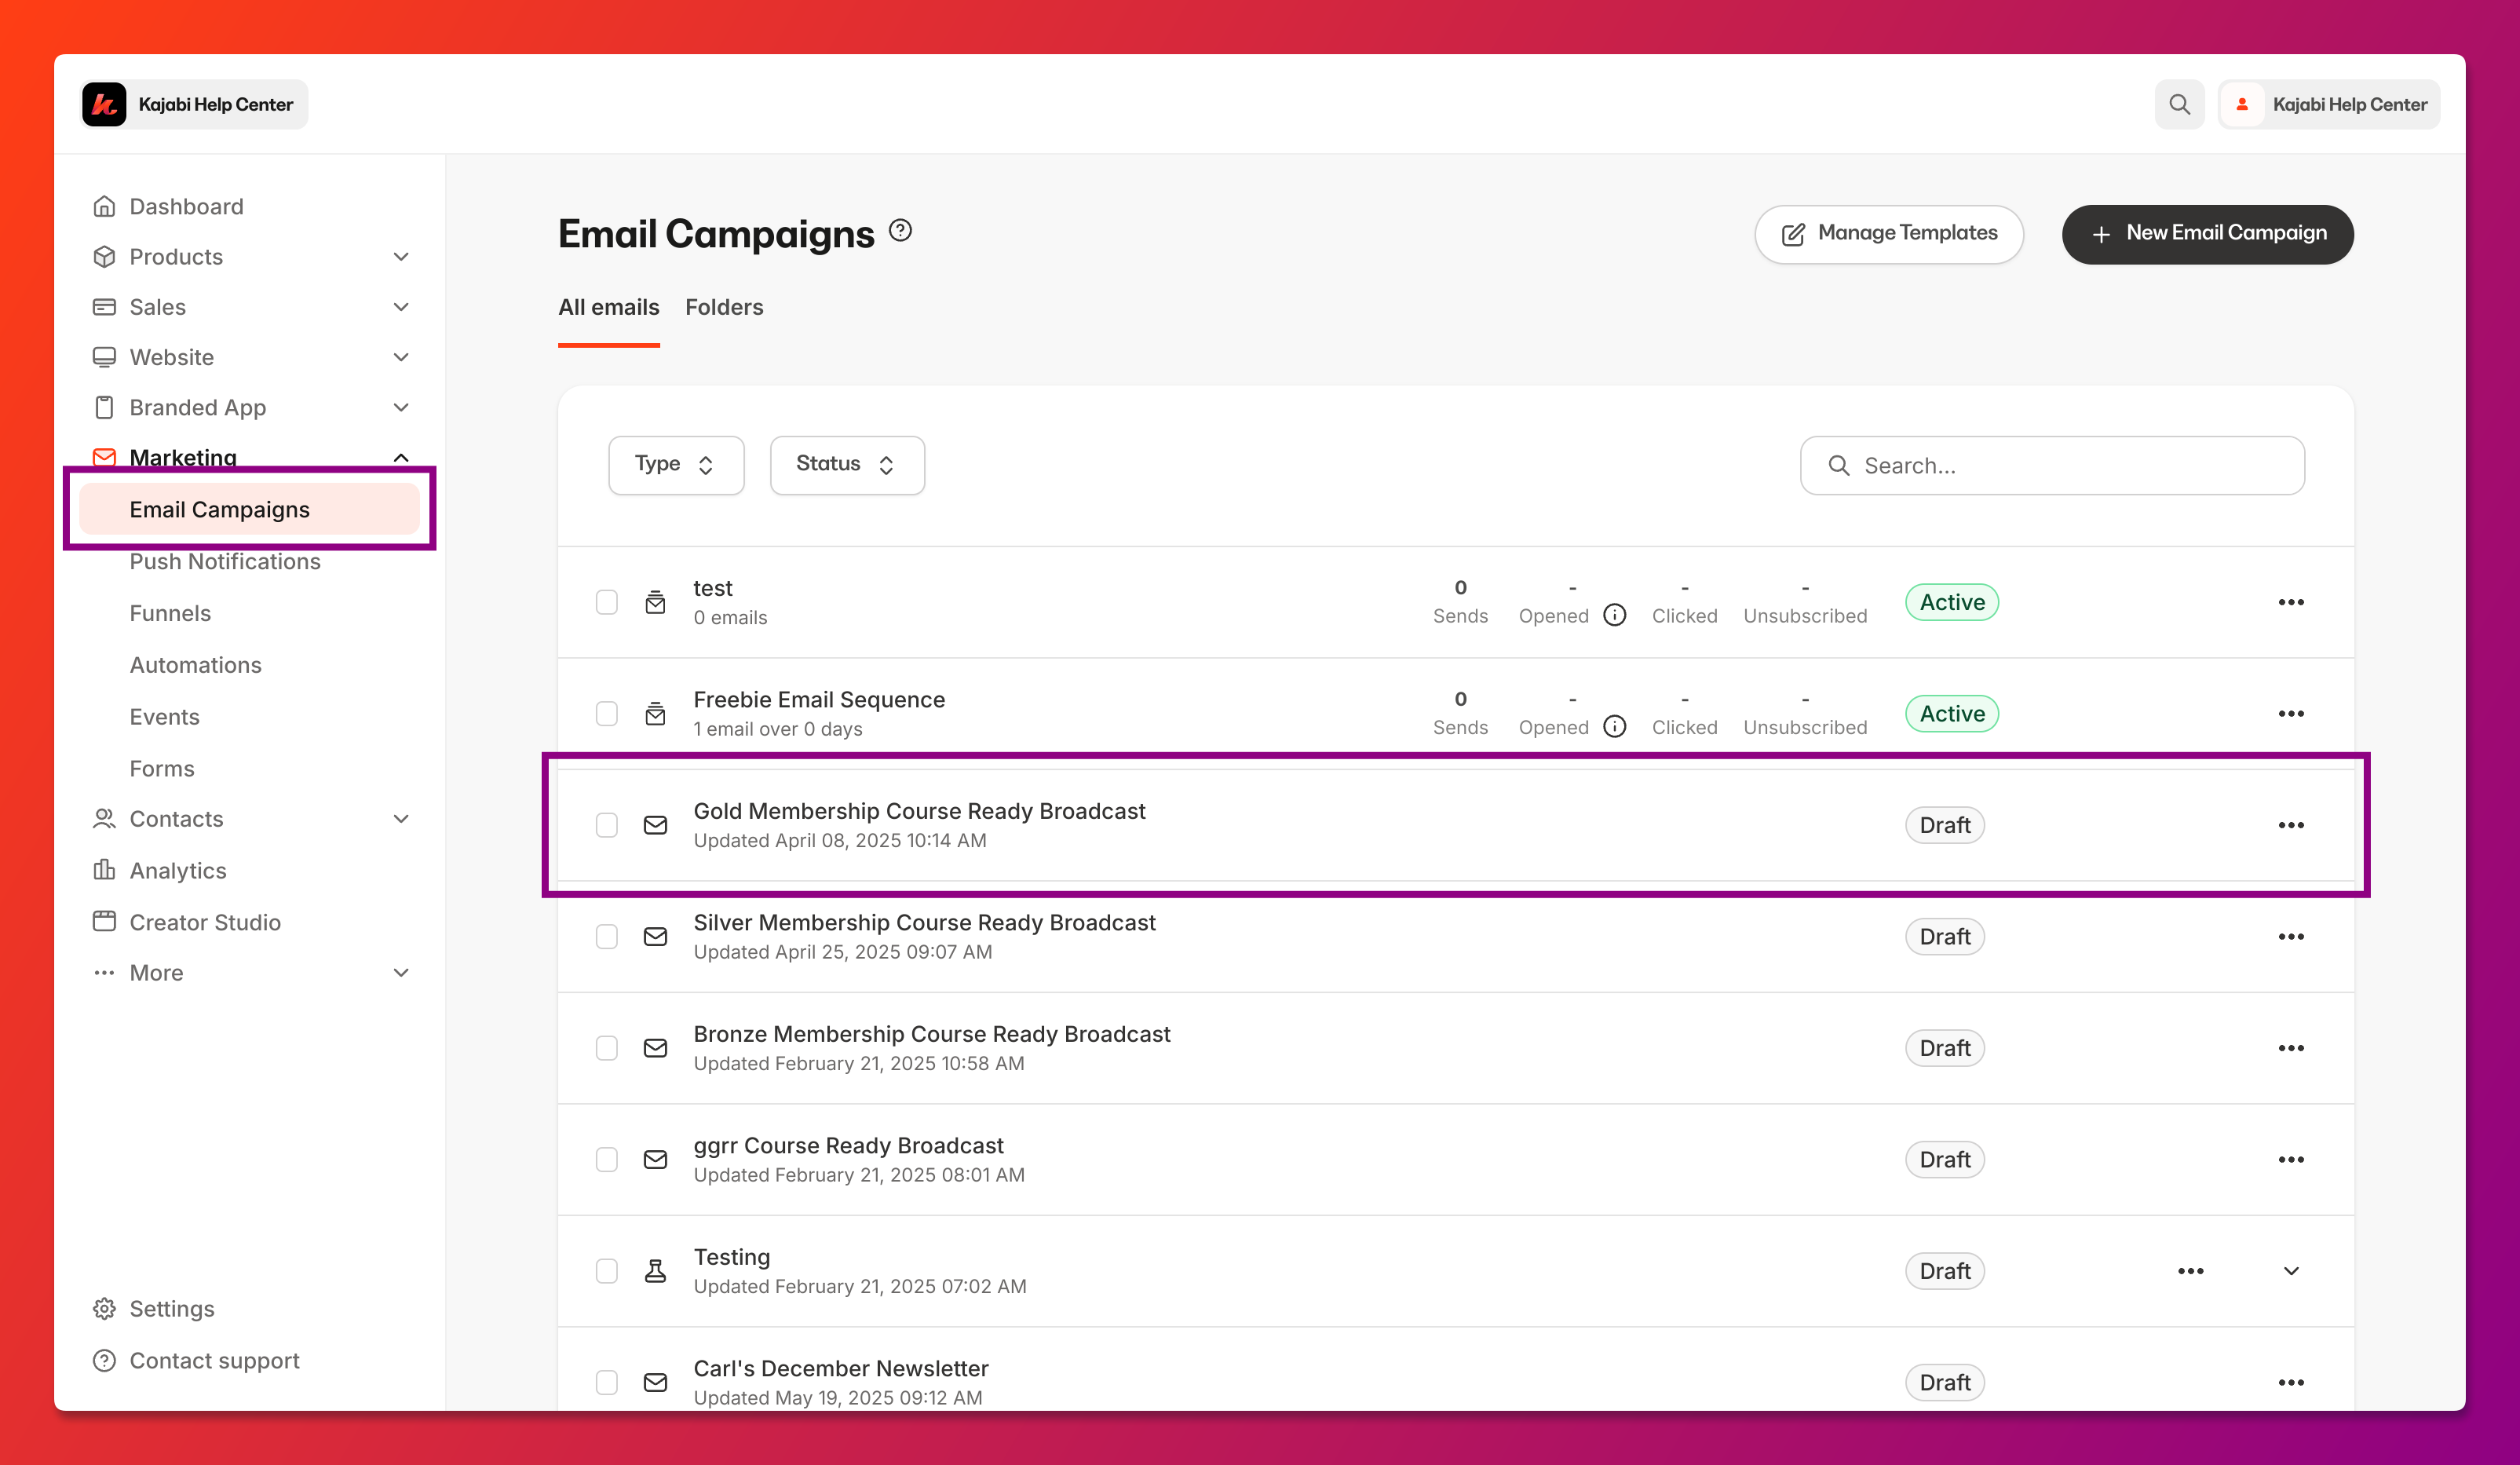Expand the More sidebar section
The width and height of the screenshot is (2520, 1465).
[401, 973]
